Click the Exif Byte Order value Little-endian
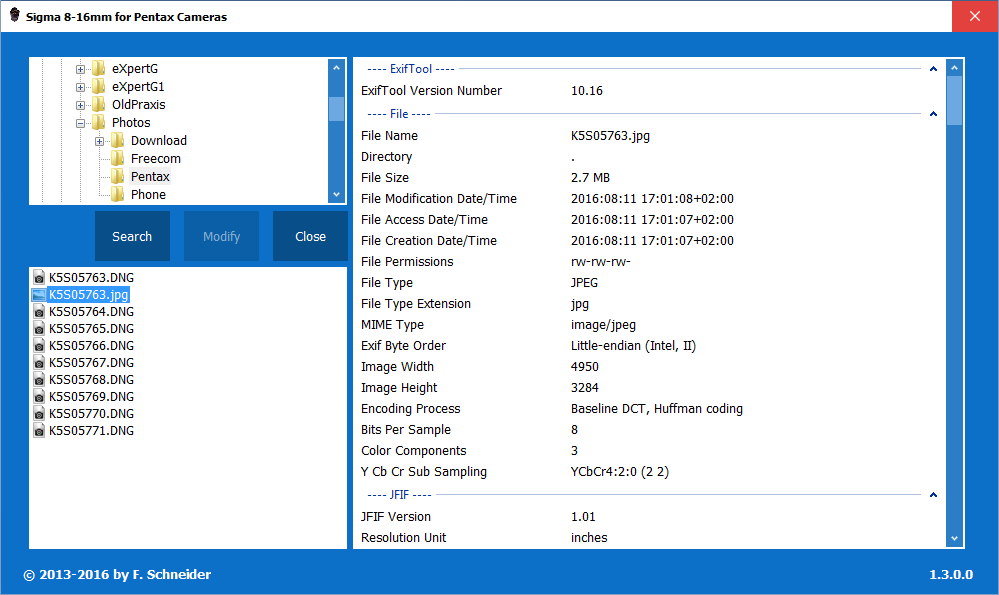 (633, 346)
